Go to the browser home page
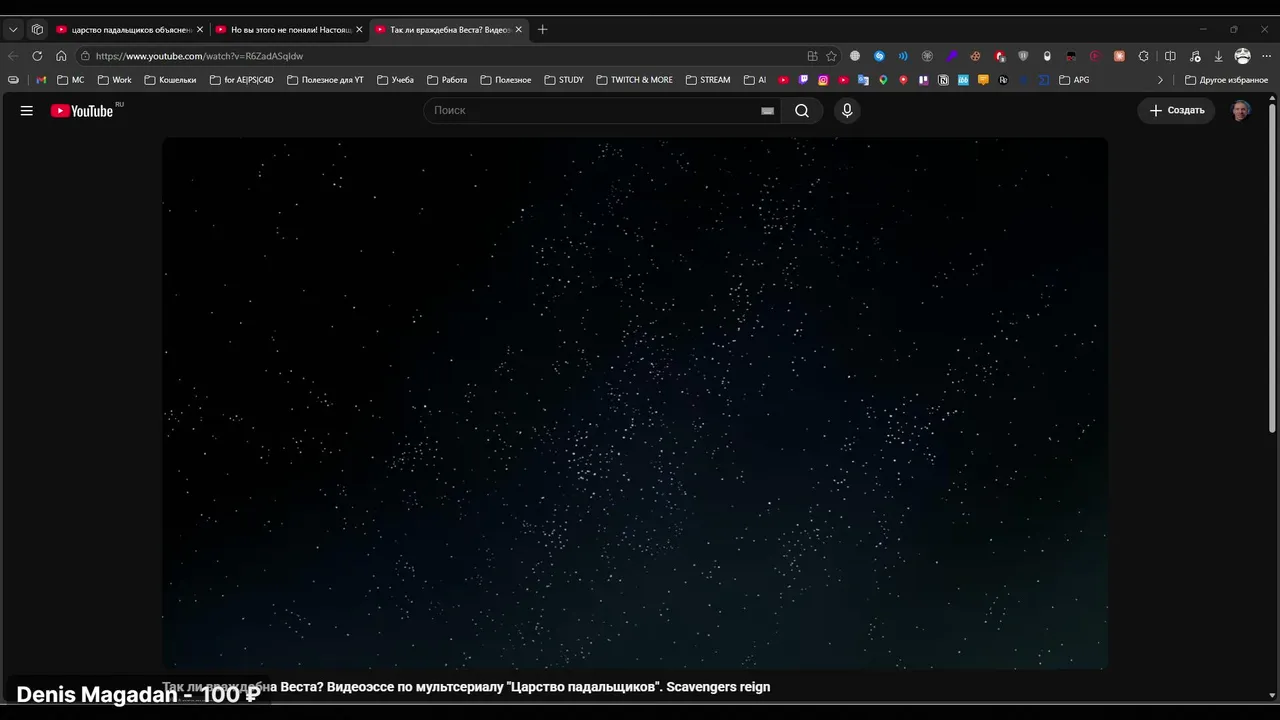This screenshot has width=1280, height=720. click(61, 56)
